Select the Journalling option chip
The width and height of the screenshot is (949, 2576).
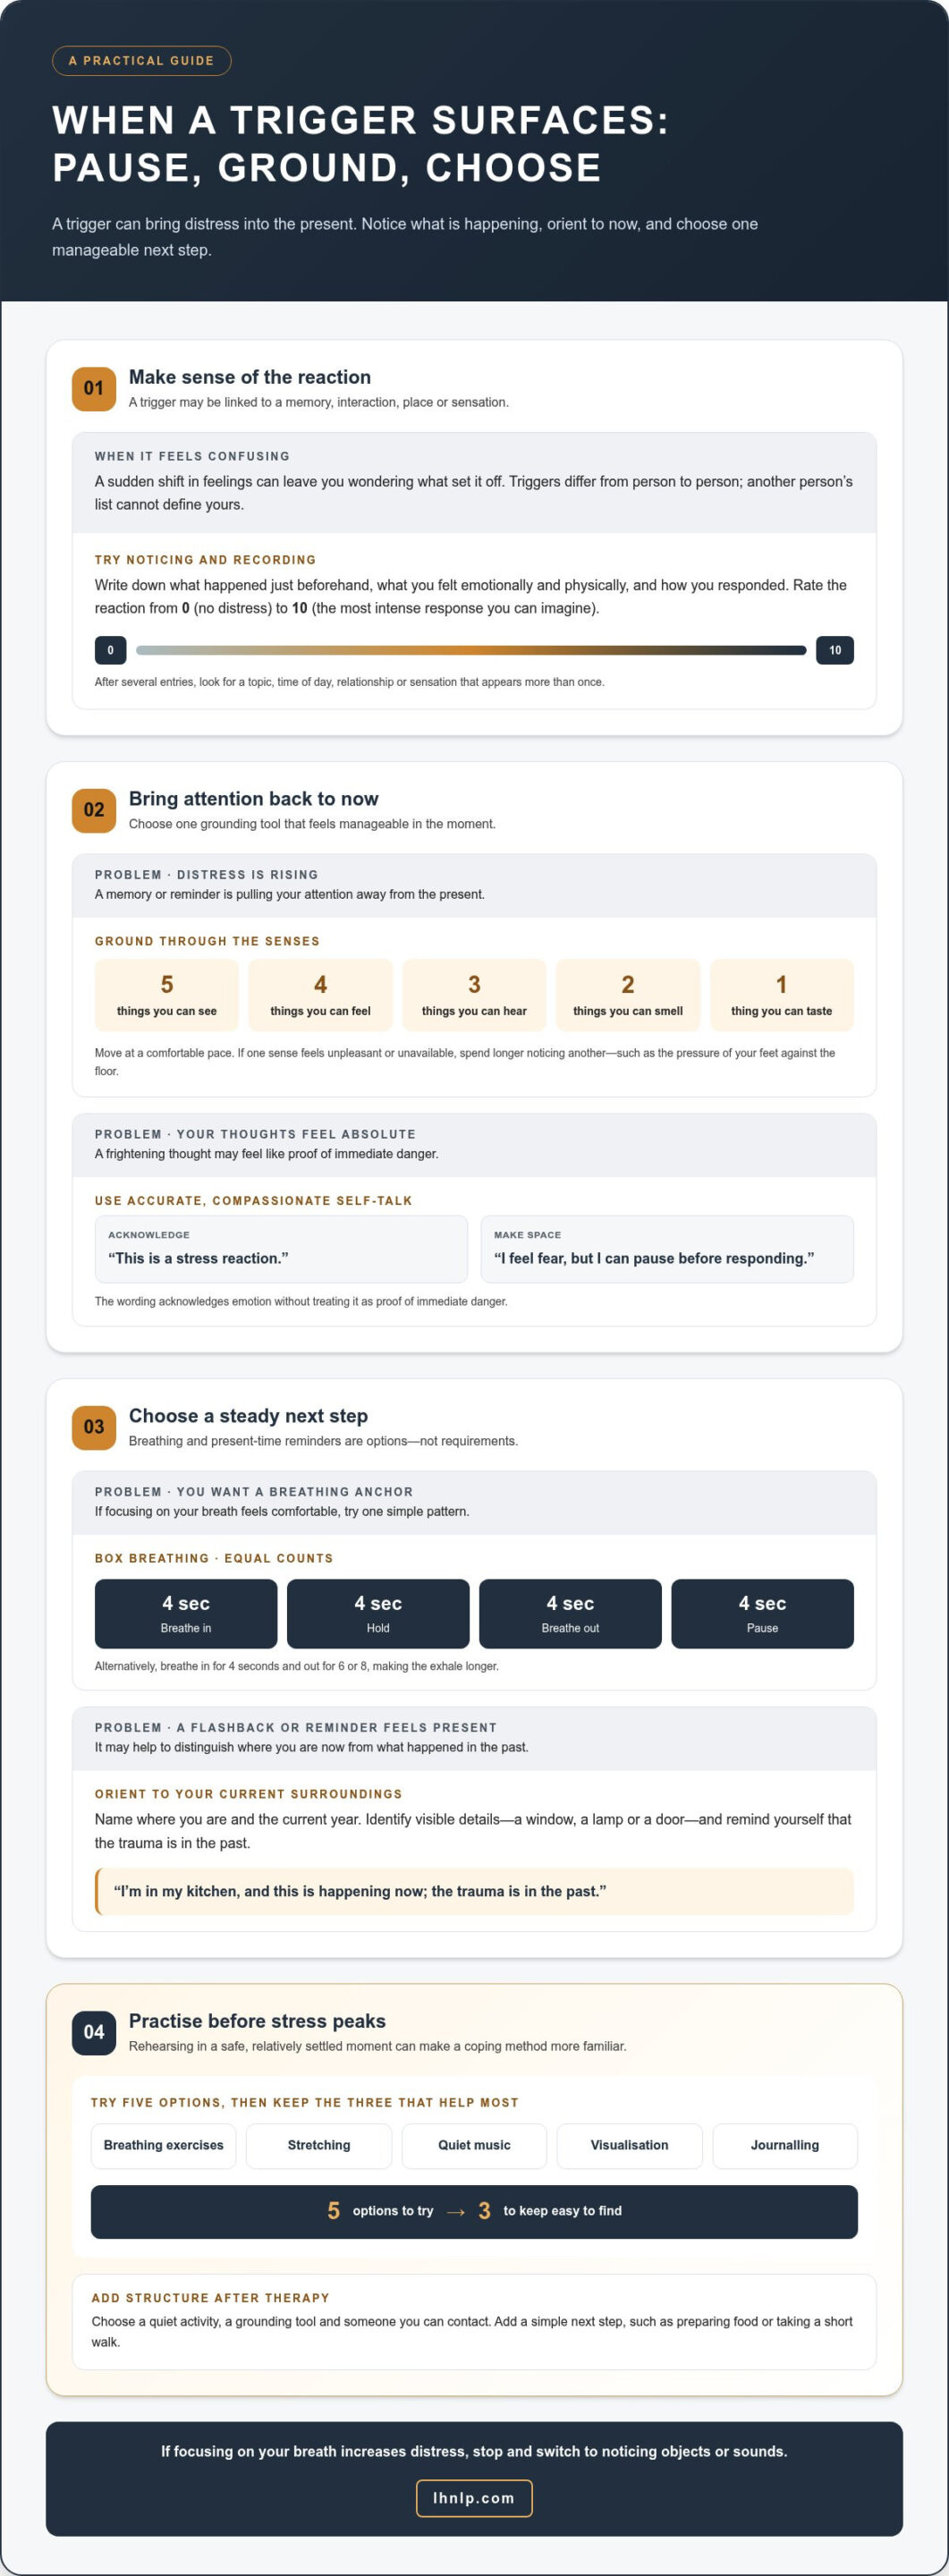[x=785, y=2145]
